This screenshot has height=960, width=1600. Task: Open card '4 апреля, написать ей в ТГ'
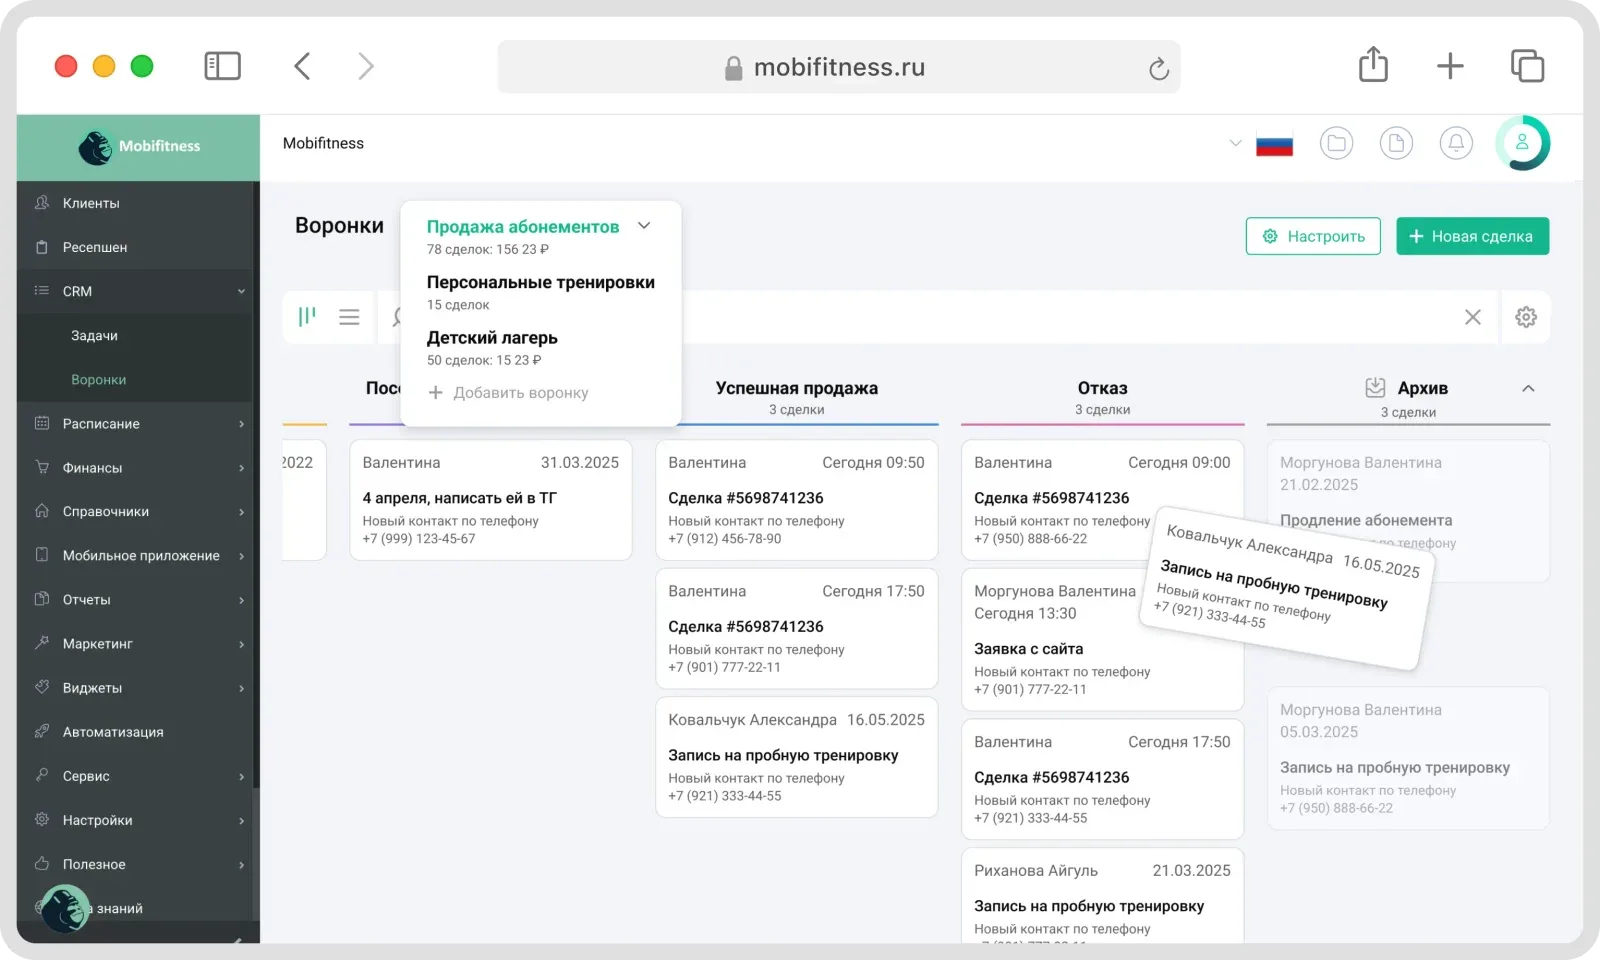tap(490, 500)
